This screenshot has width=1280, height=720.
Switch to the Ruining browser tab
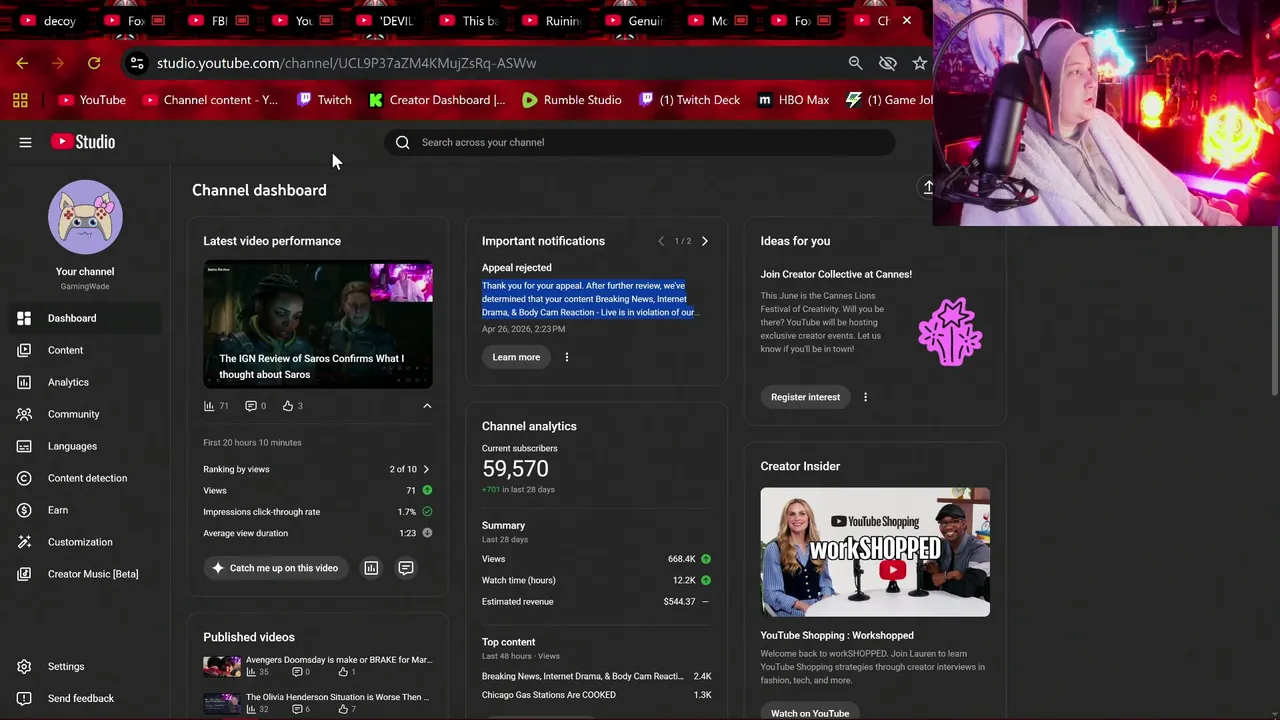tap(550, 21)
